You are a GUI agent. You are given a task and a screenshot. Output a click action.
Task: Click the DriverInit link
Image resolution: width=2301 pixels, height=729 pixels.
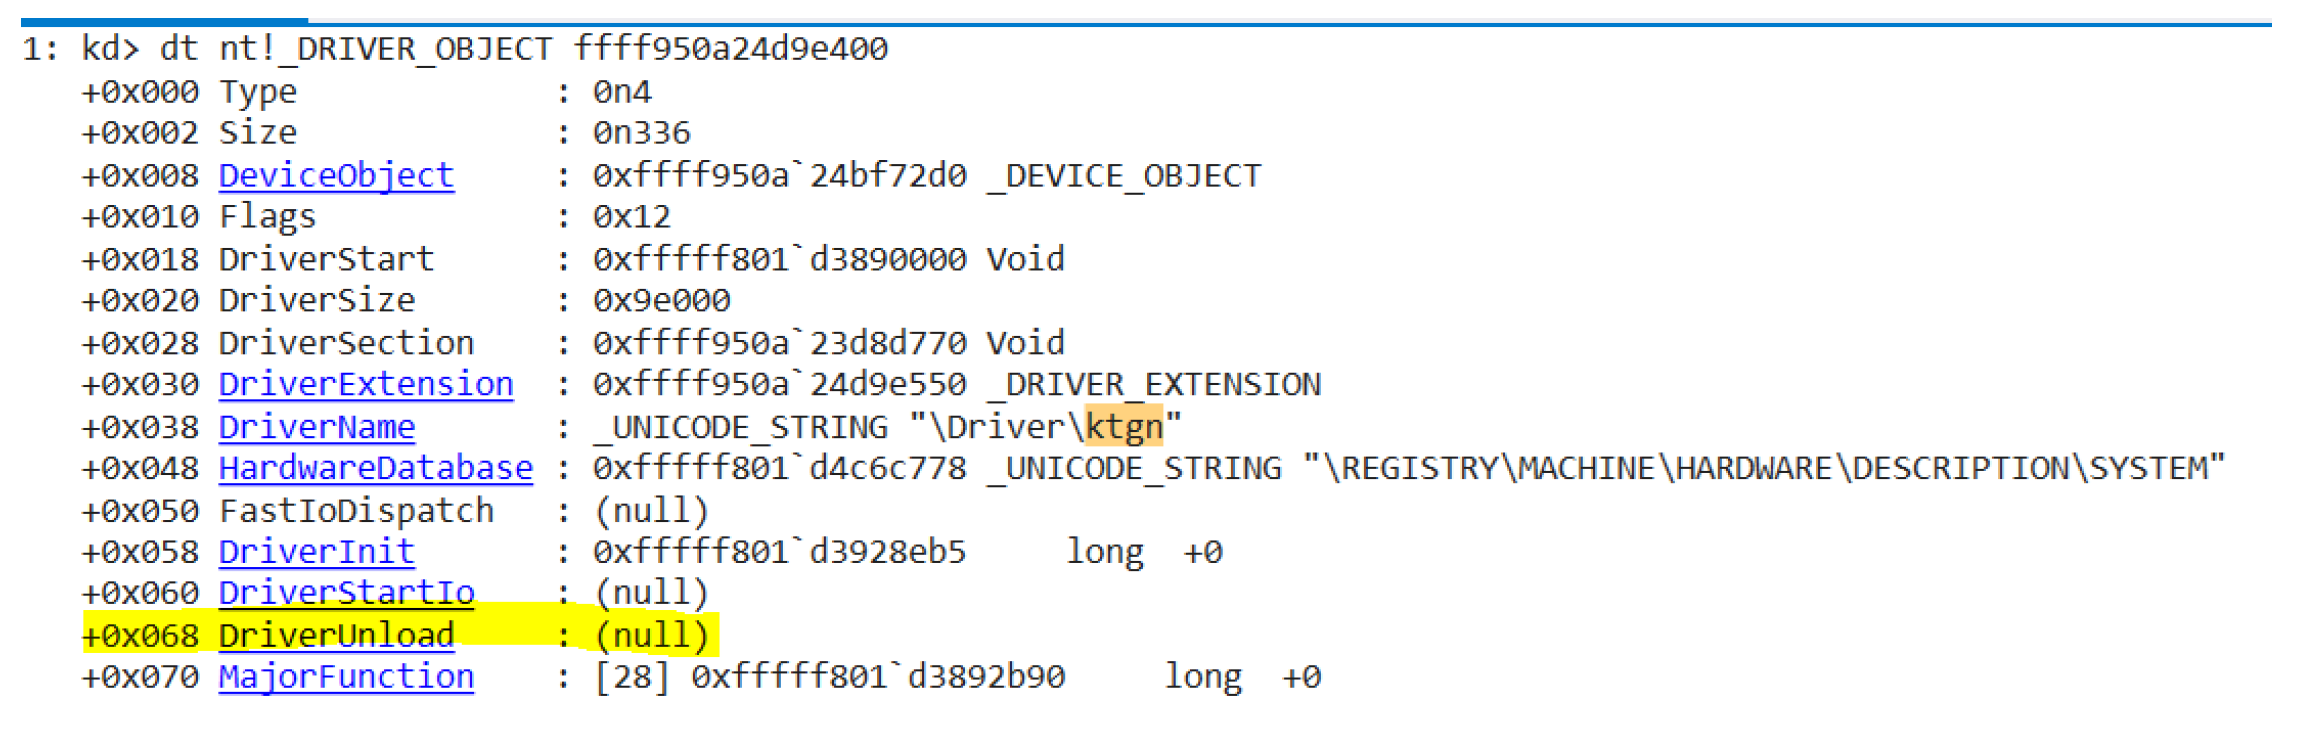[x=316, y=552]
